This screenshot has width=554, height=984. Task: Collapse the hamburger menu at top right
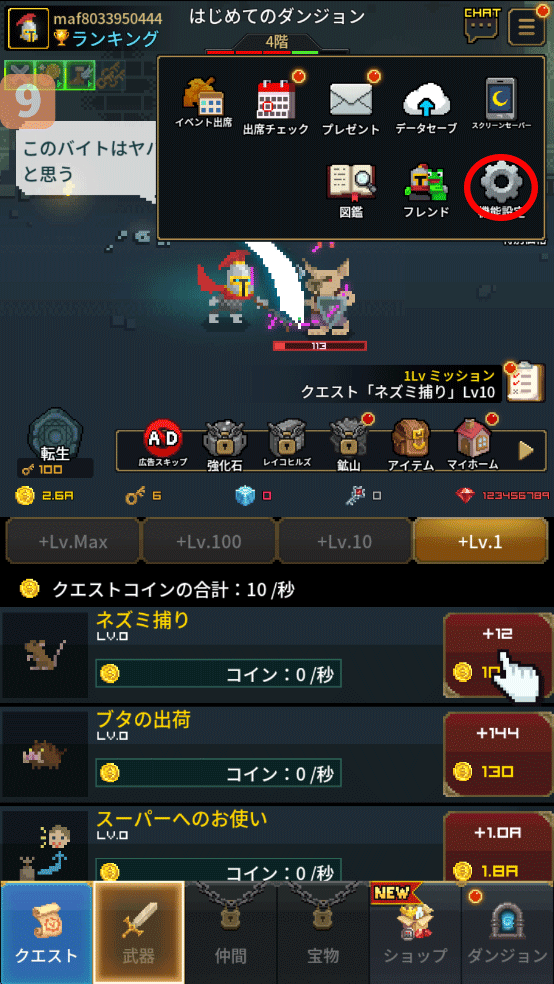point(526,26)
